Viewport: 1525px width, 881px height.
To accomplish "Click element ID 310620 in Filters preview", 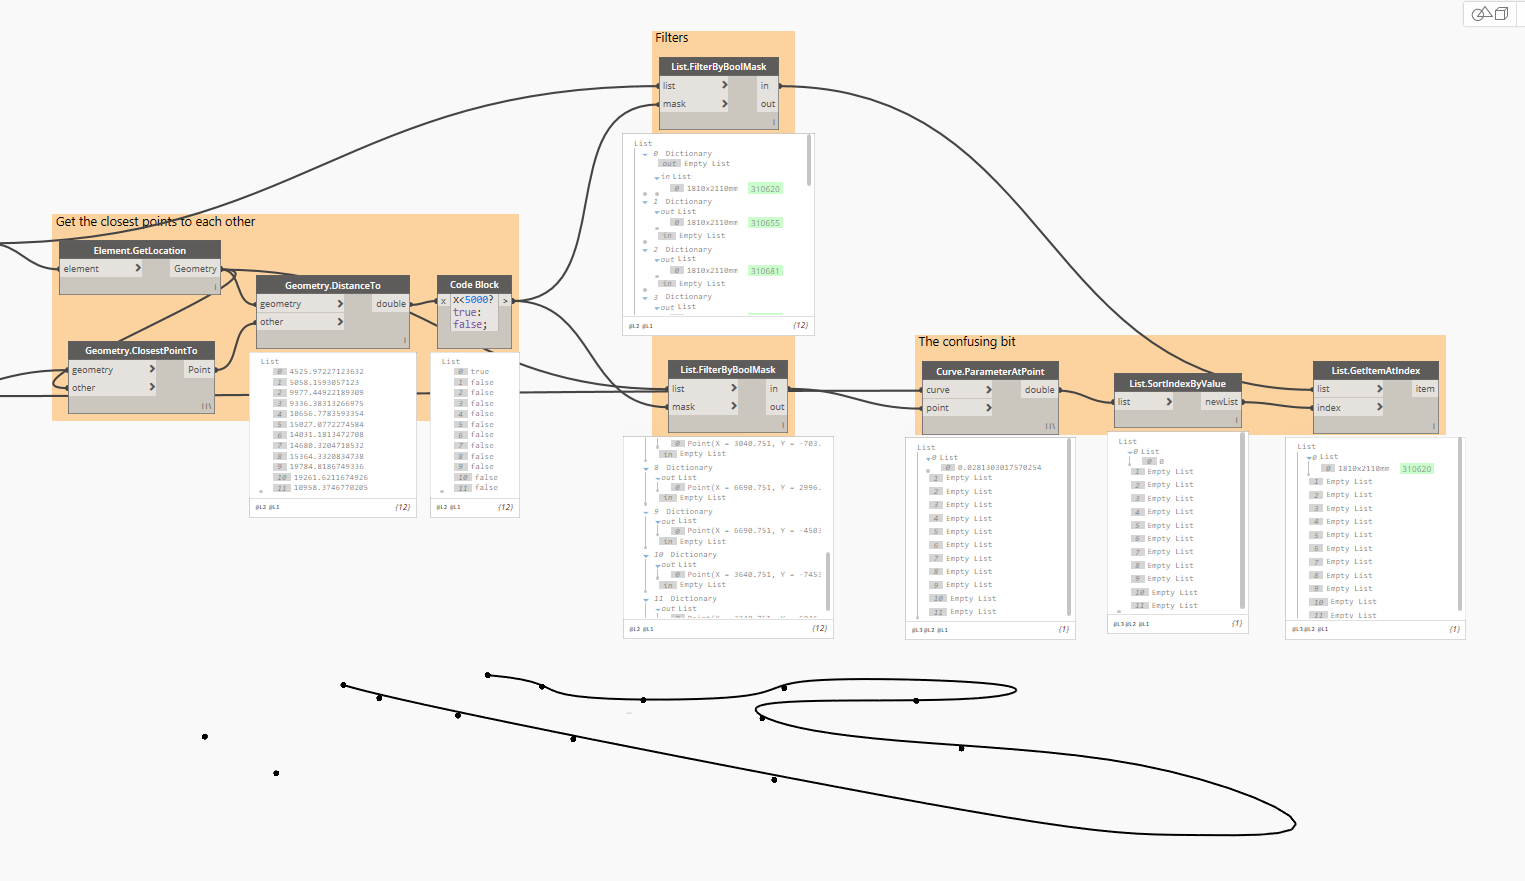I will point(765,189).
